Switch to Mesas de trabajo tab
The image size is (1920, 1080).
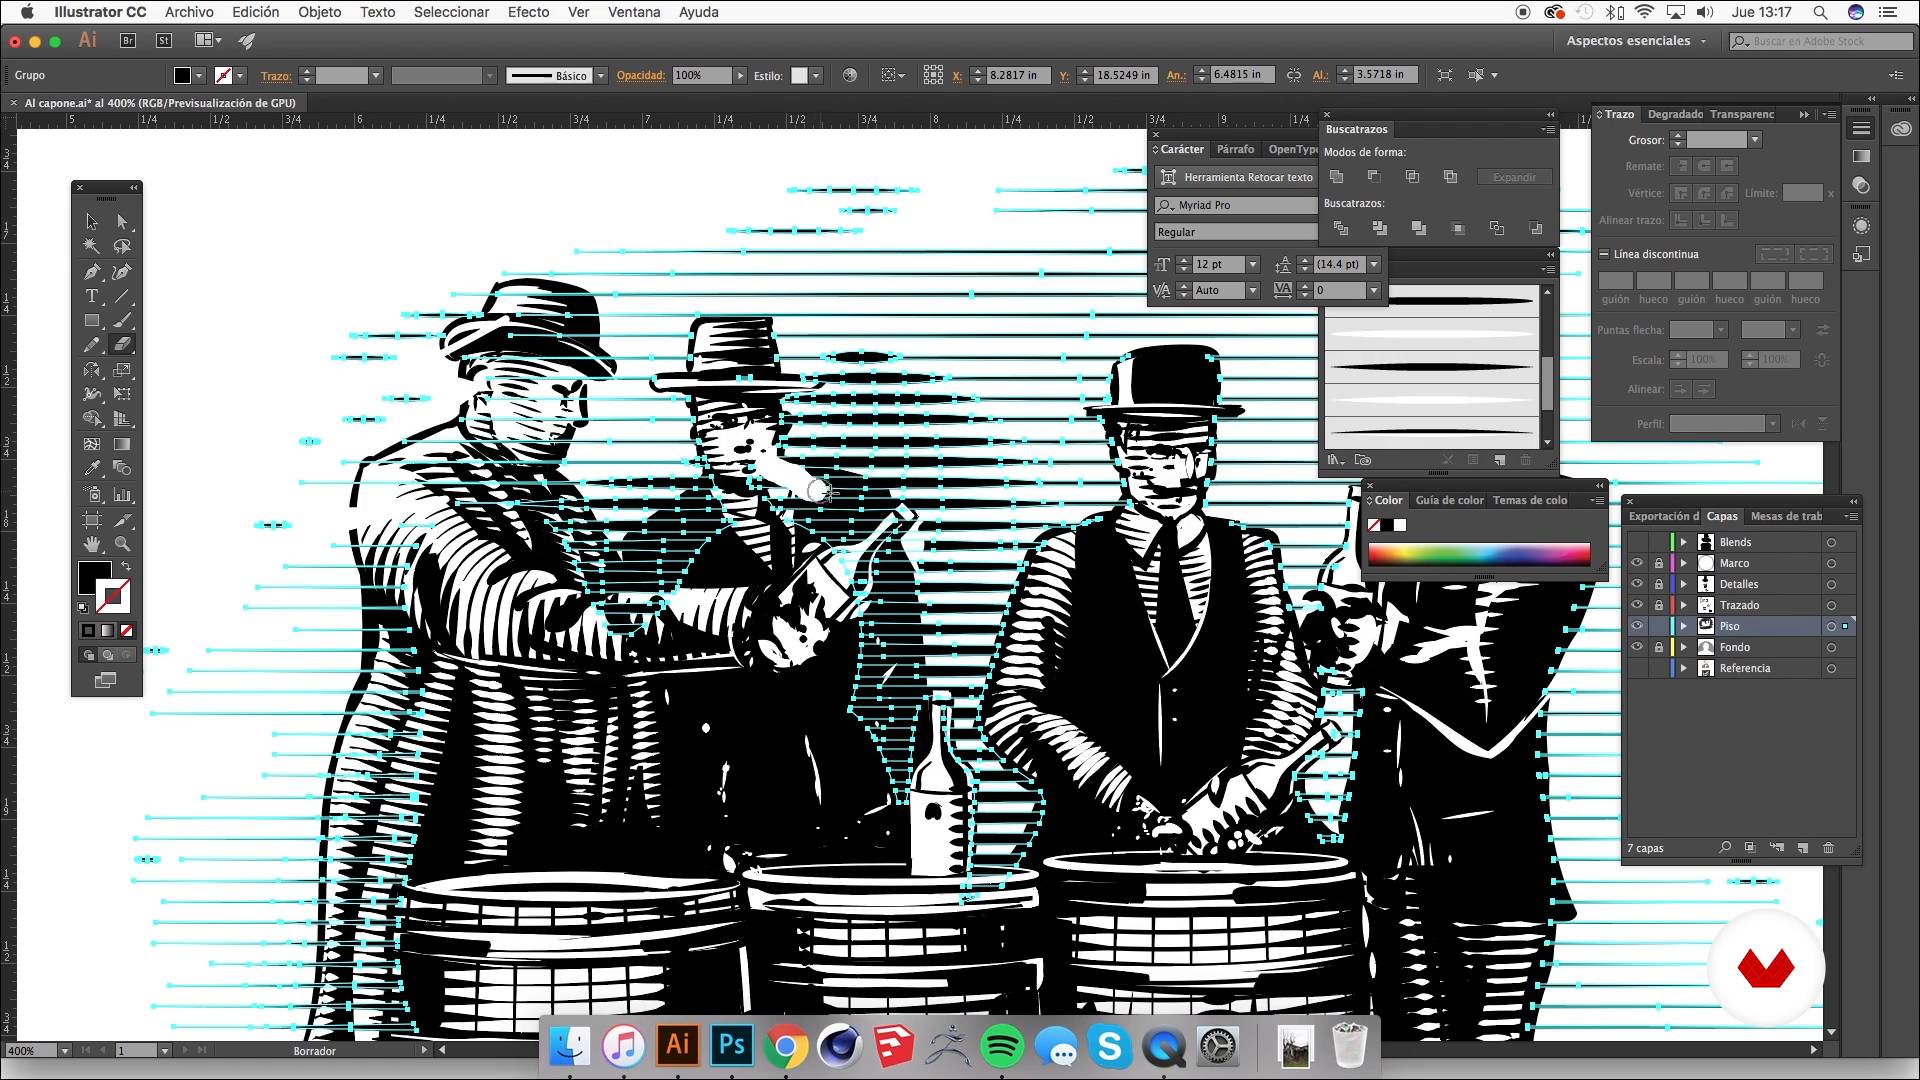click(1786, 516)
